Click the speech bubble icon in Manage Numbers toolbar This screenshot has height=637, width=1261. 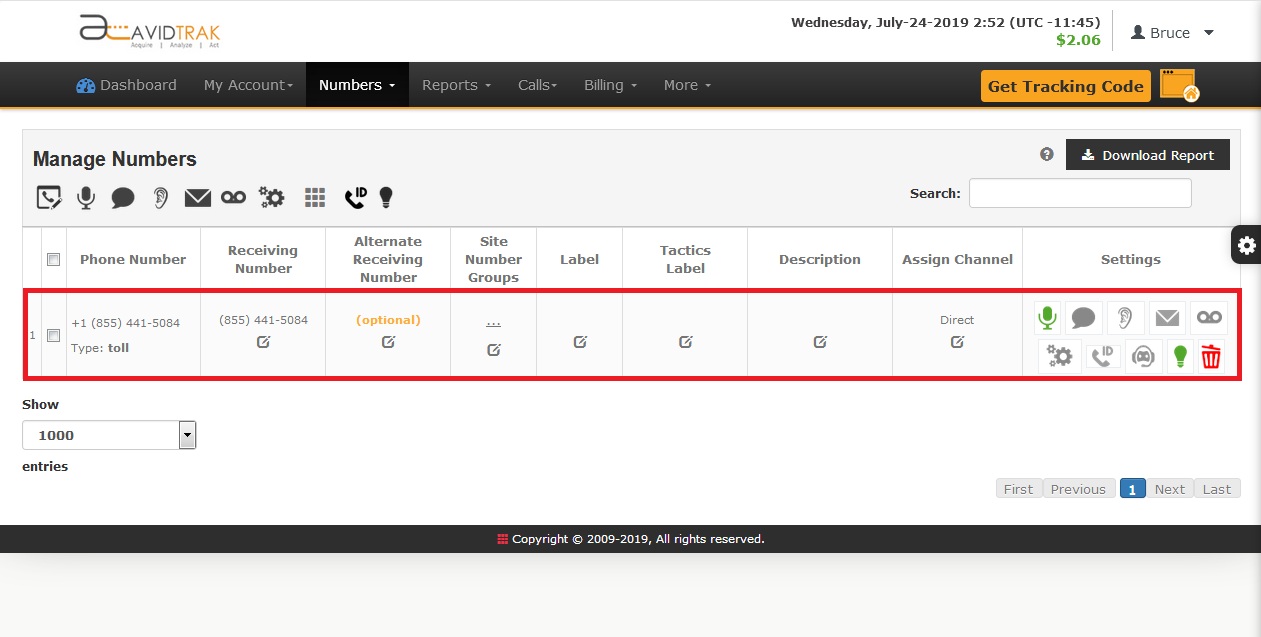(123, 198)
